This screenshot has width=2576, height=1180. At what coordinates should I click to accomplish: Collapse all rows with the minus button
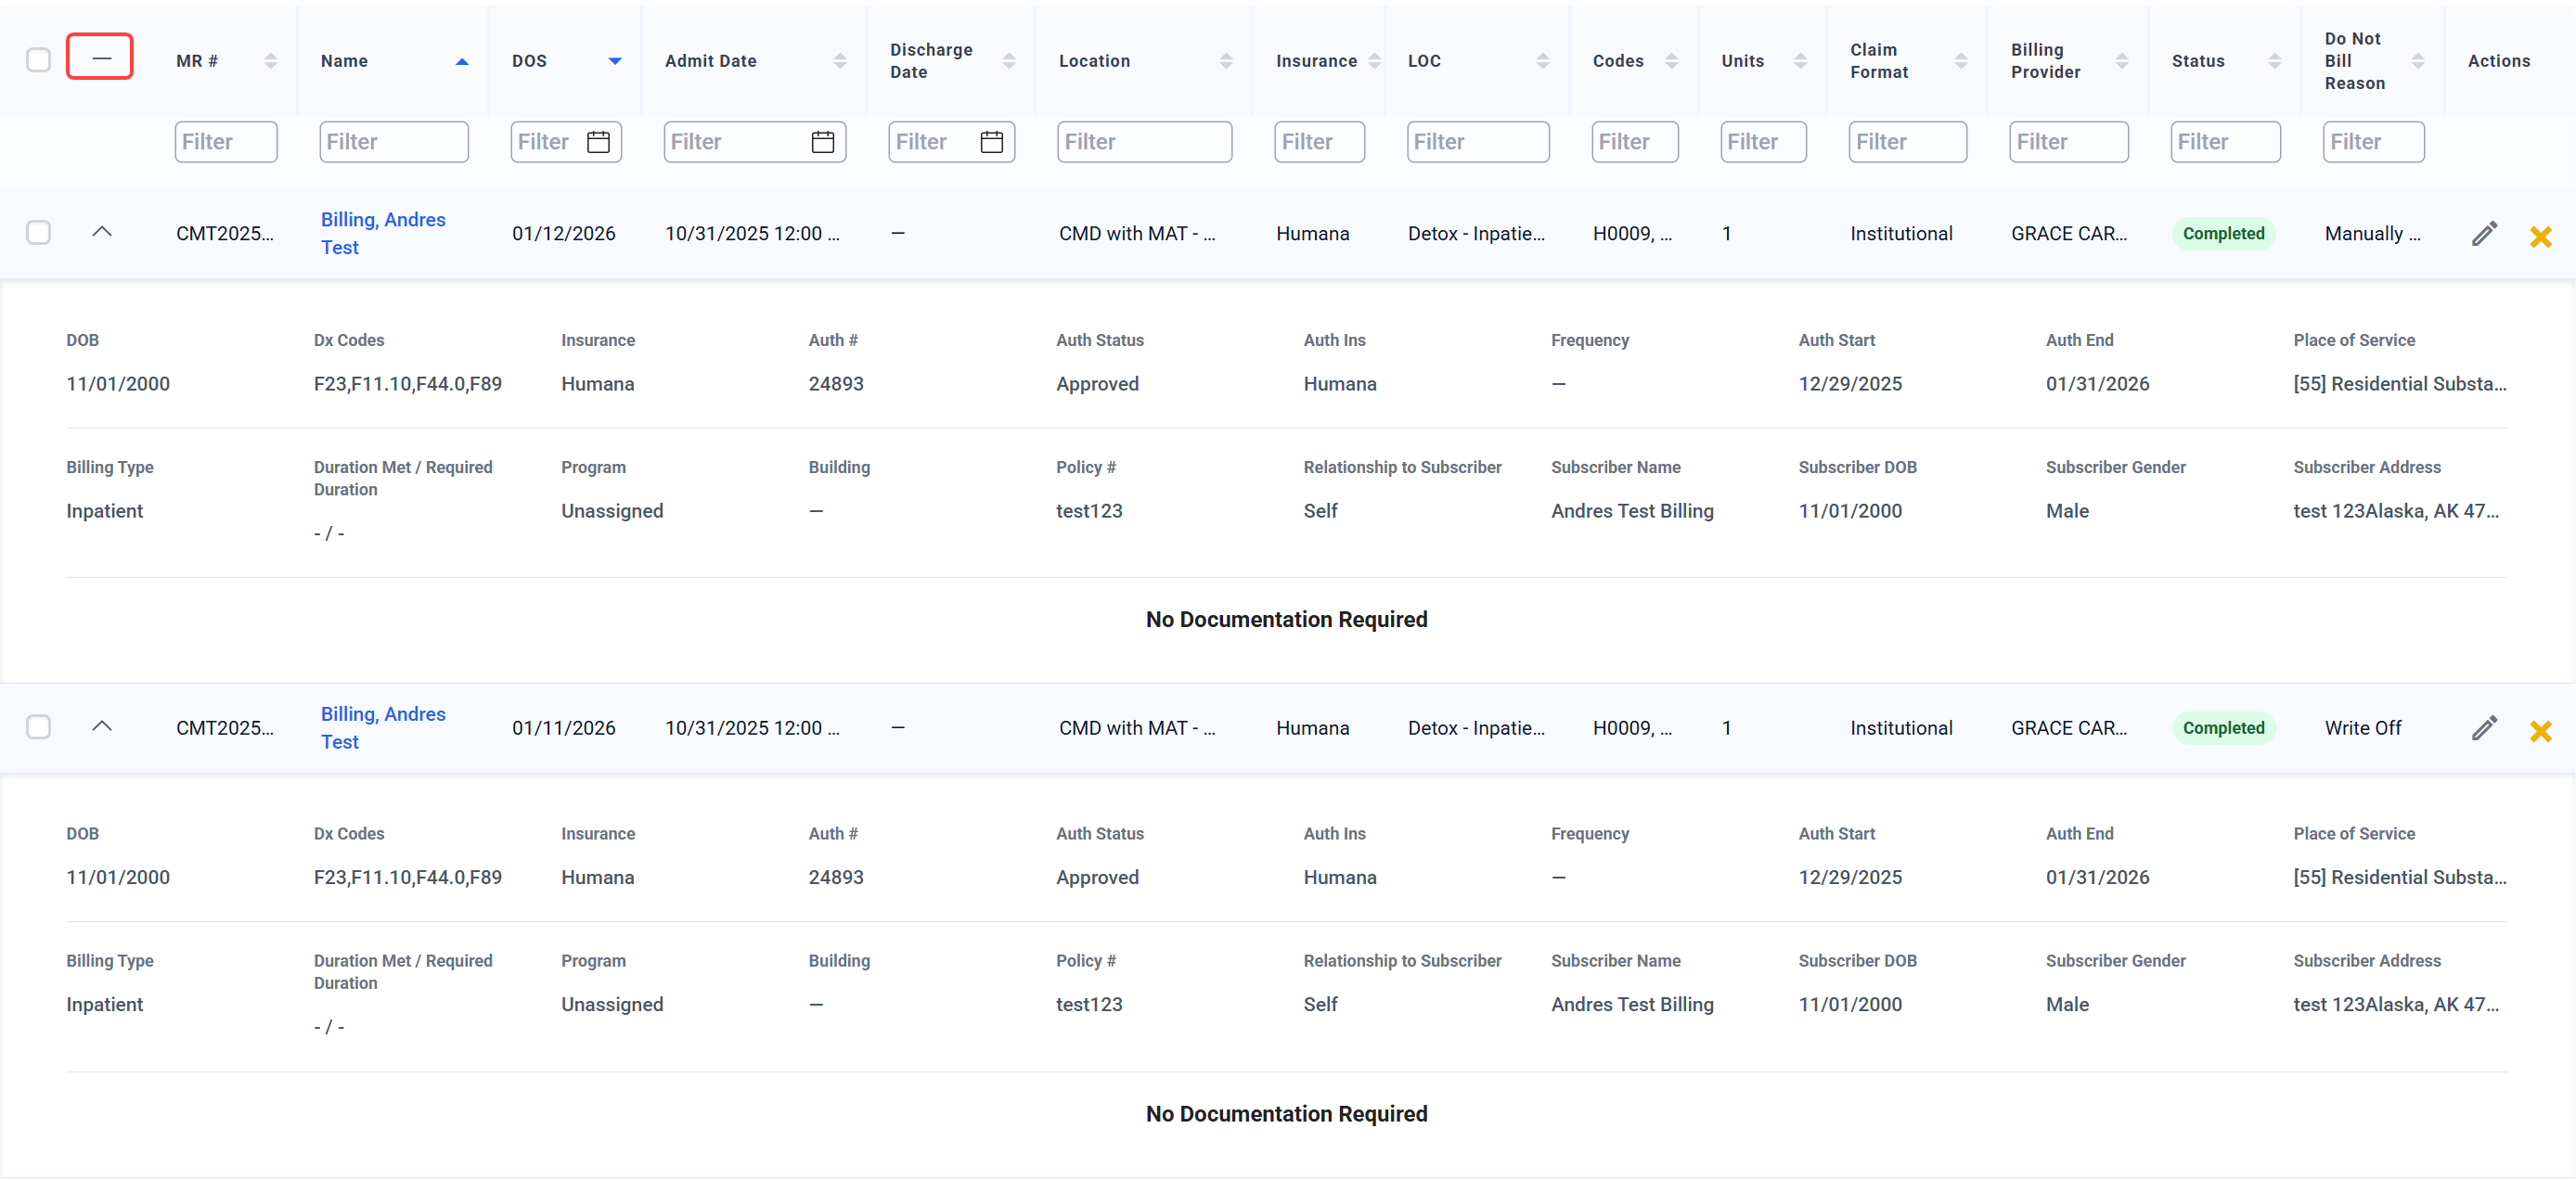[100, 57]
